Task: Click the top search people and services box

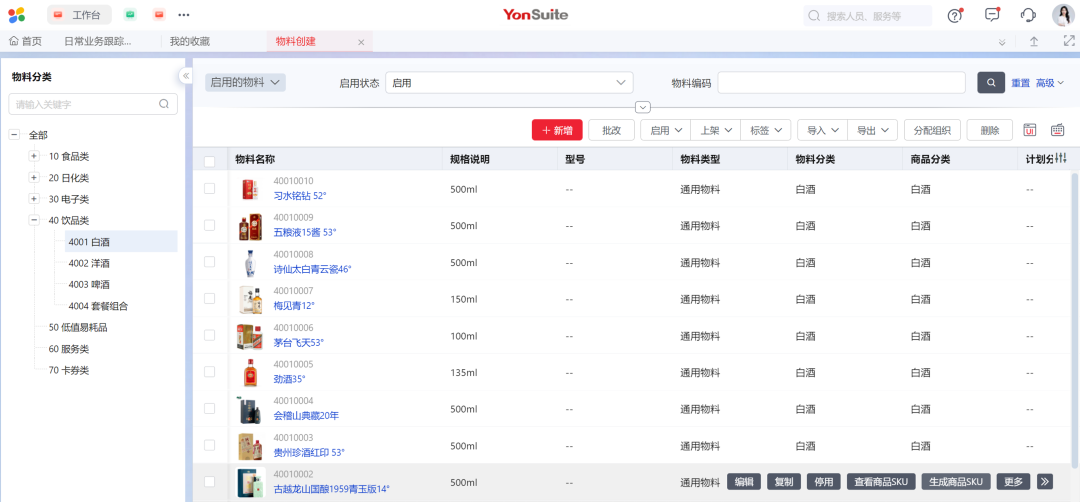Action: pyautogui.click(x=867, y=15)
